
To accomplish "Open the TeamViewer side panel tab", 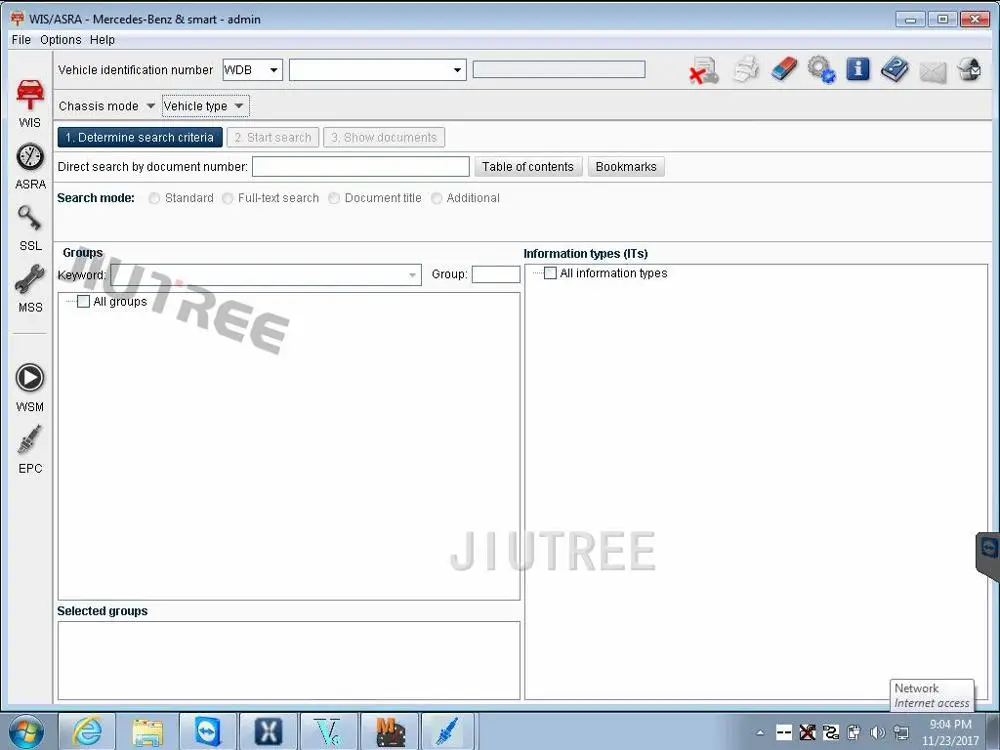I will (x=989, y=555).
